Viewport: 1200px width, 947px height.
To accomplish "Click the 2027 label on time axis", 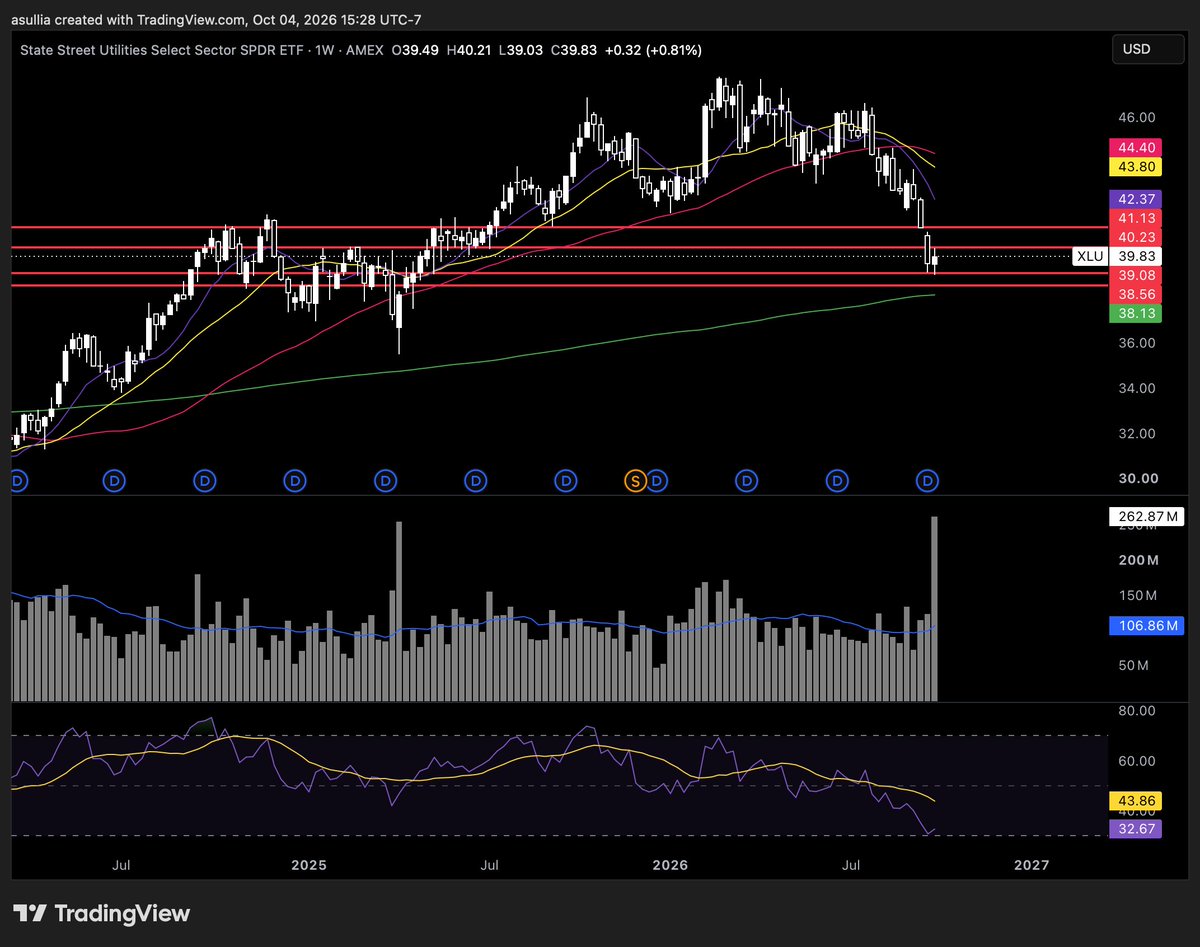I will 1031,864.
